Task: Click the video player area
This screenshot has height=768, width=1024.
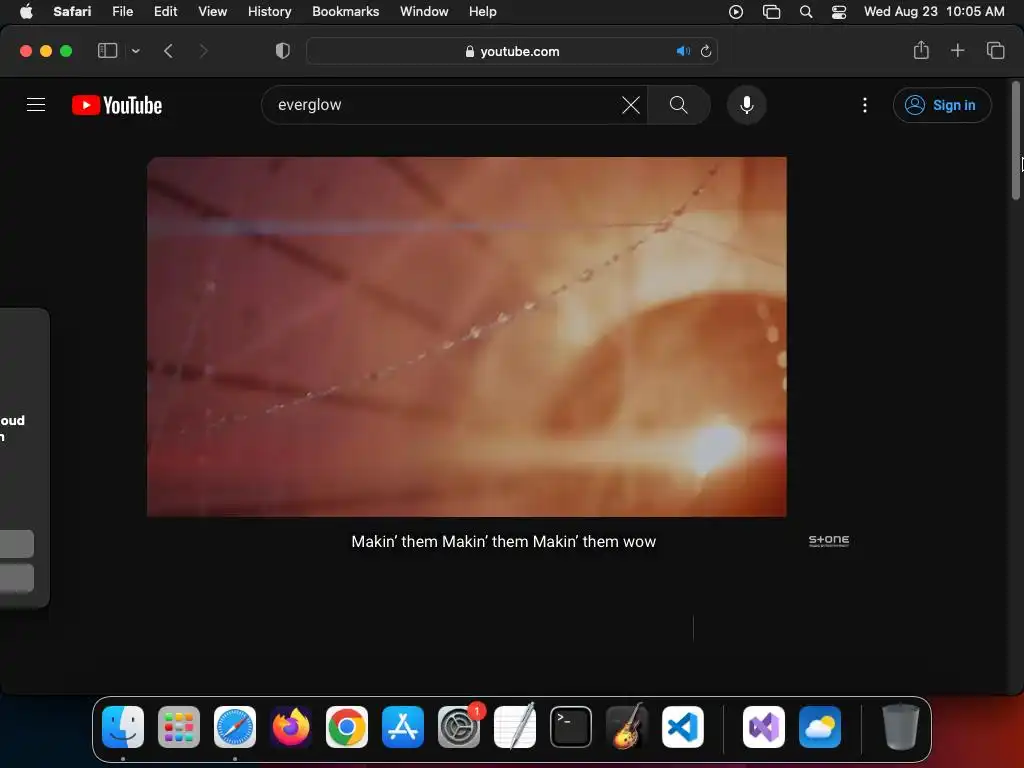Action: 466,336
